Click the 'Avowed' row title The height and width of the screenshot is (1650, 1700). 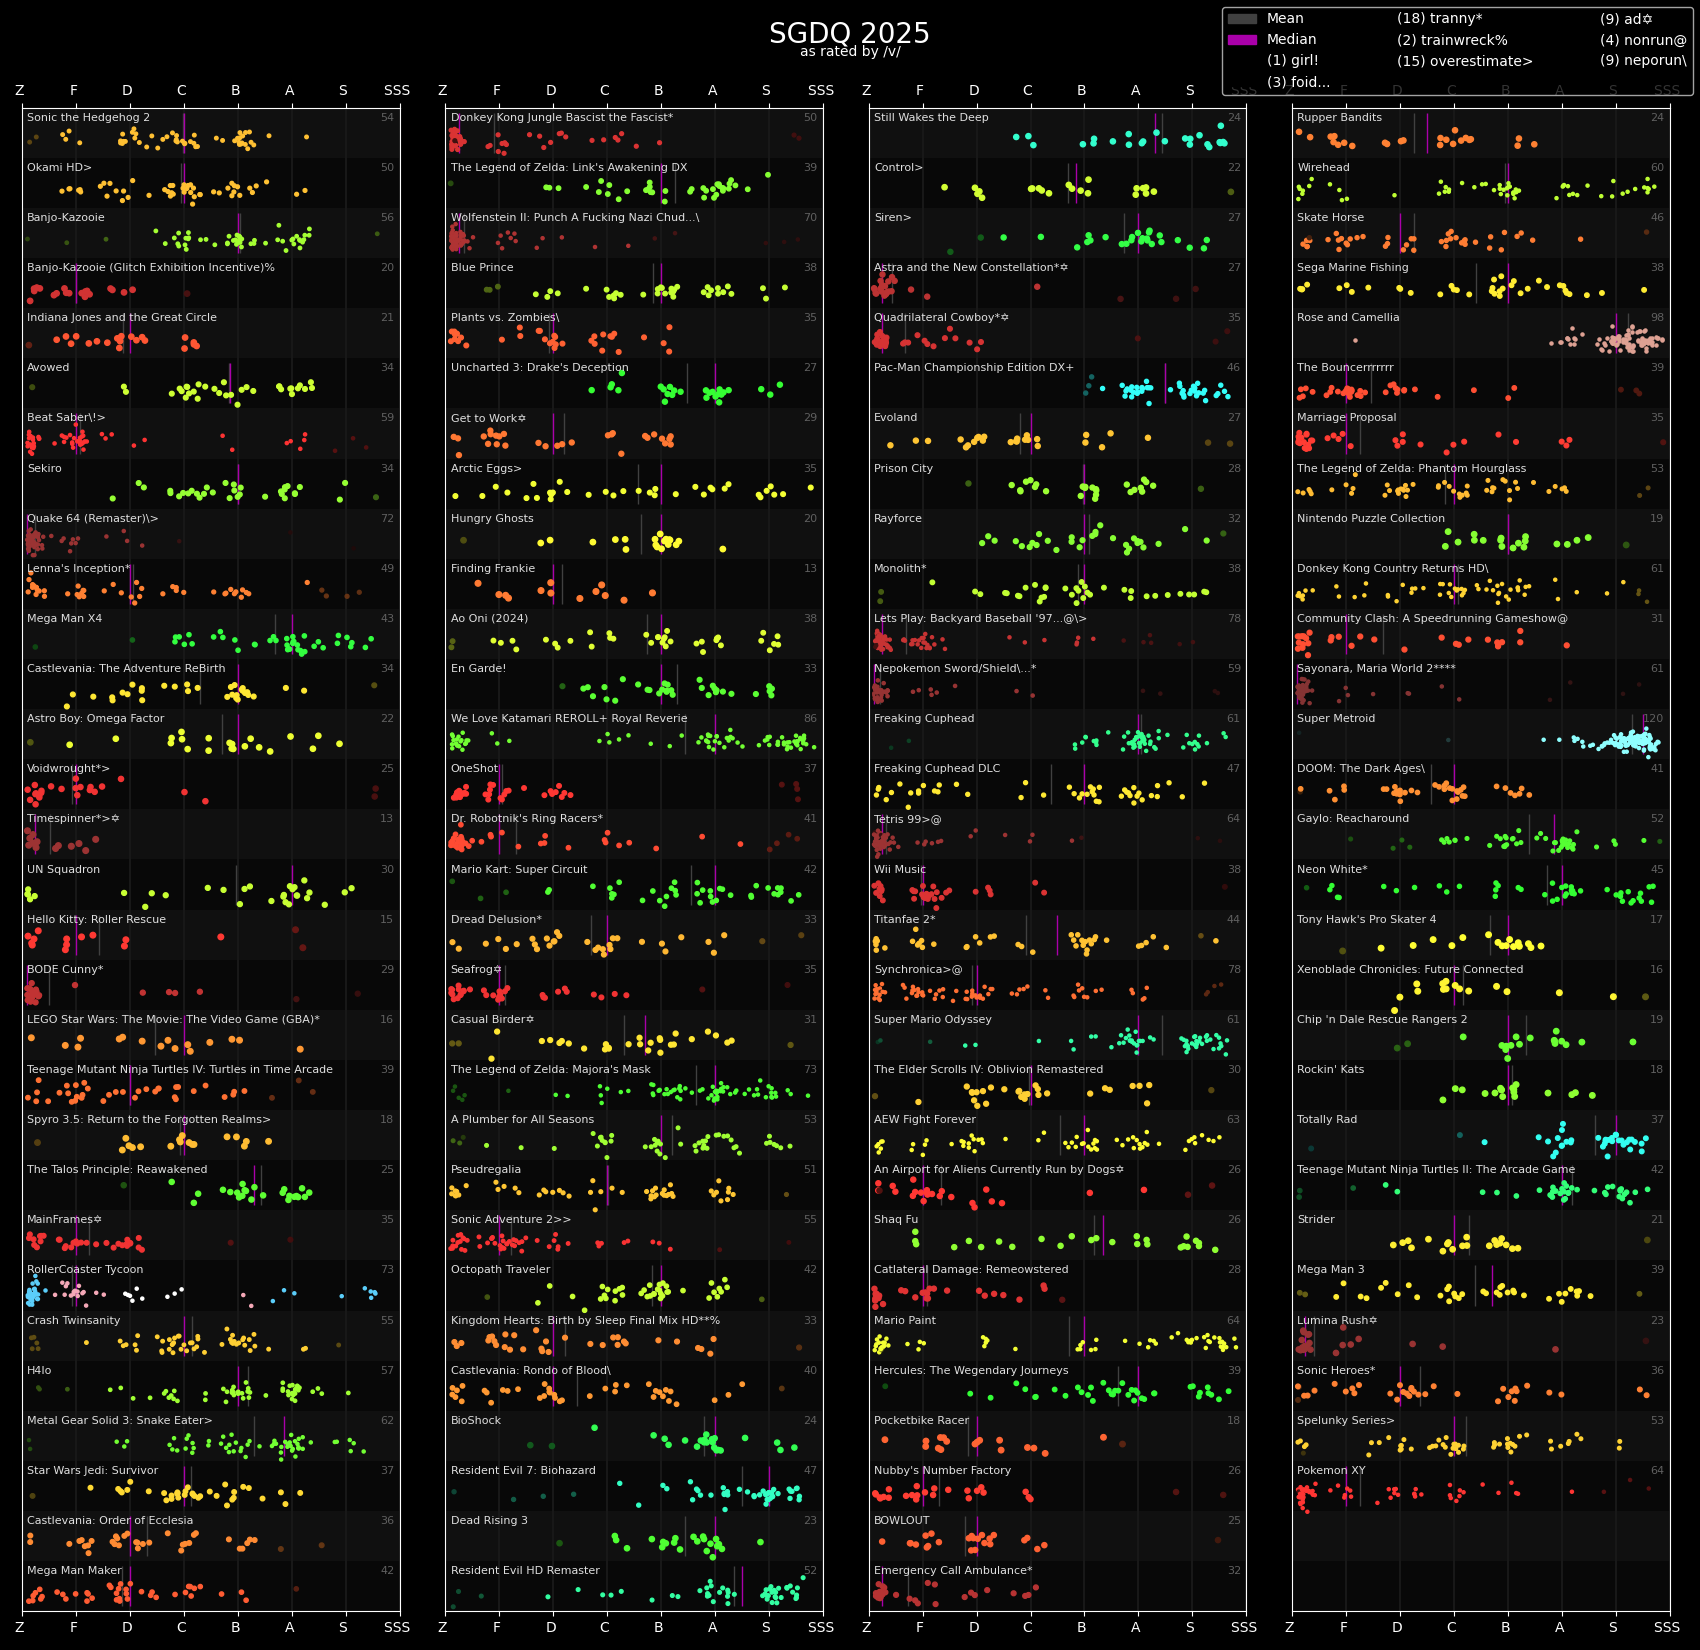pos(48,368)
